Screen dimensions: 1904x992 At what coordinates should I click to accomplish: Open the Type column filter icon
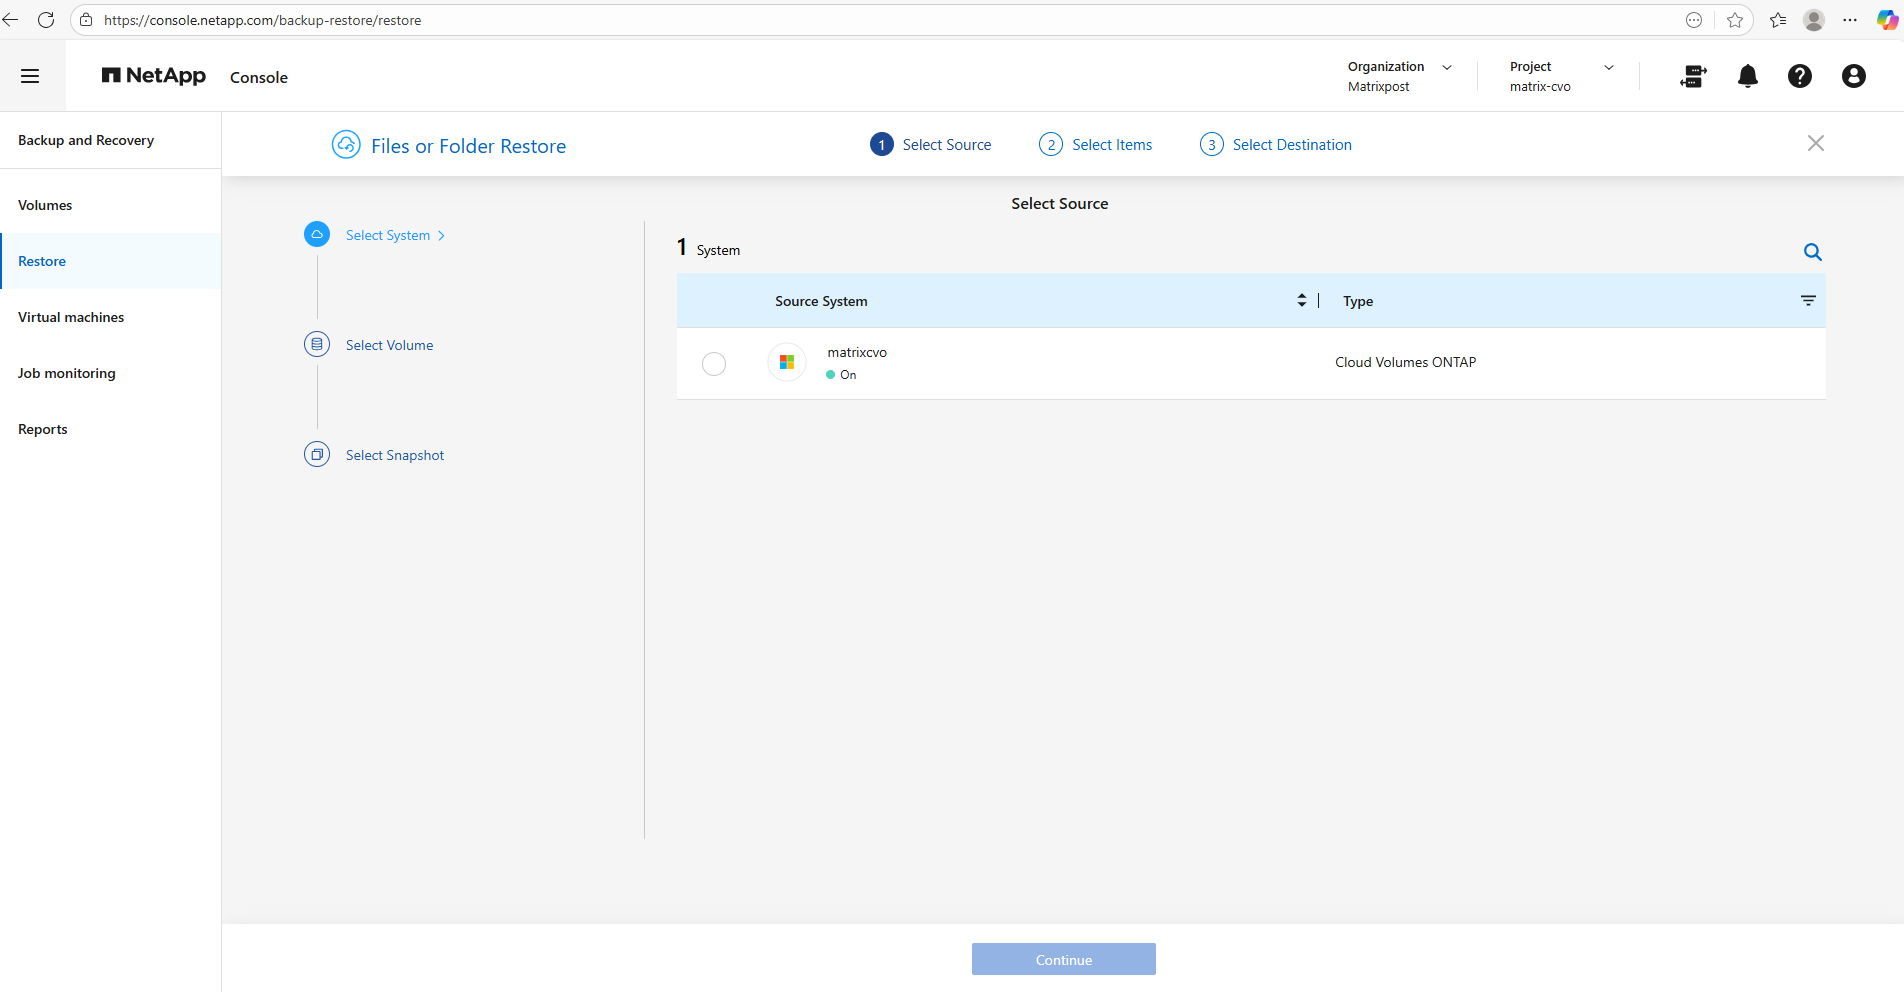[1808, 301]
